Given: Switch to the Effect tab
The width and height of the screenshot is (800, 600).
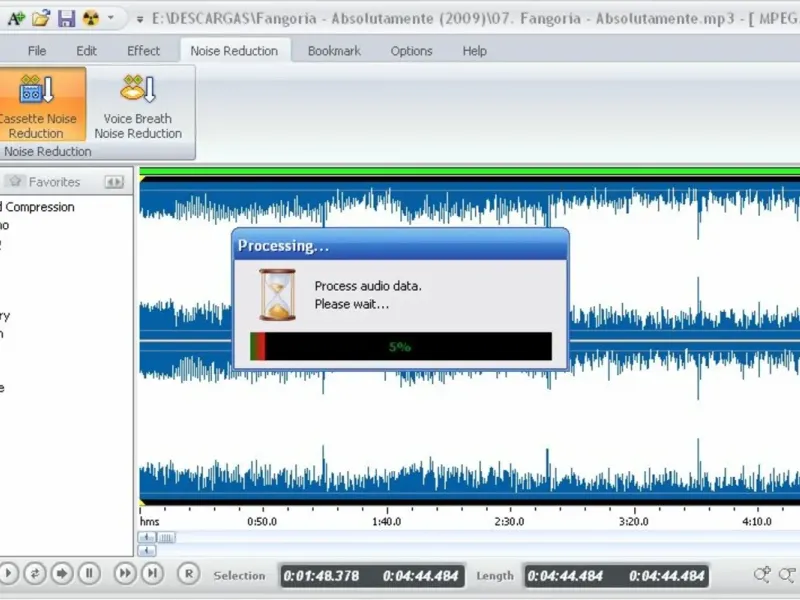Looking at the screenshot, I should click(143, 51).
